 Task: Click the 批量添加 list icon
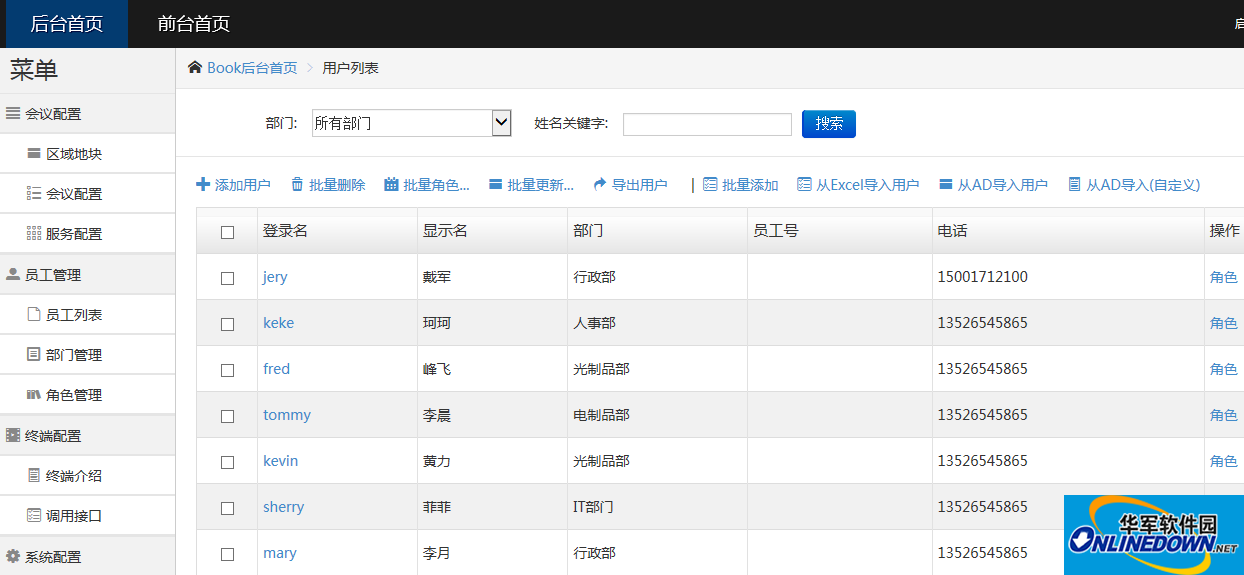[x=710, y=185]
